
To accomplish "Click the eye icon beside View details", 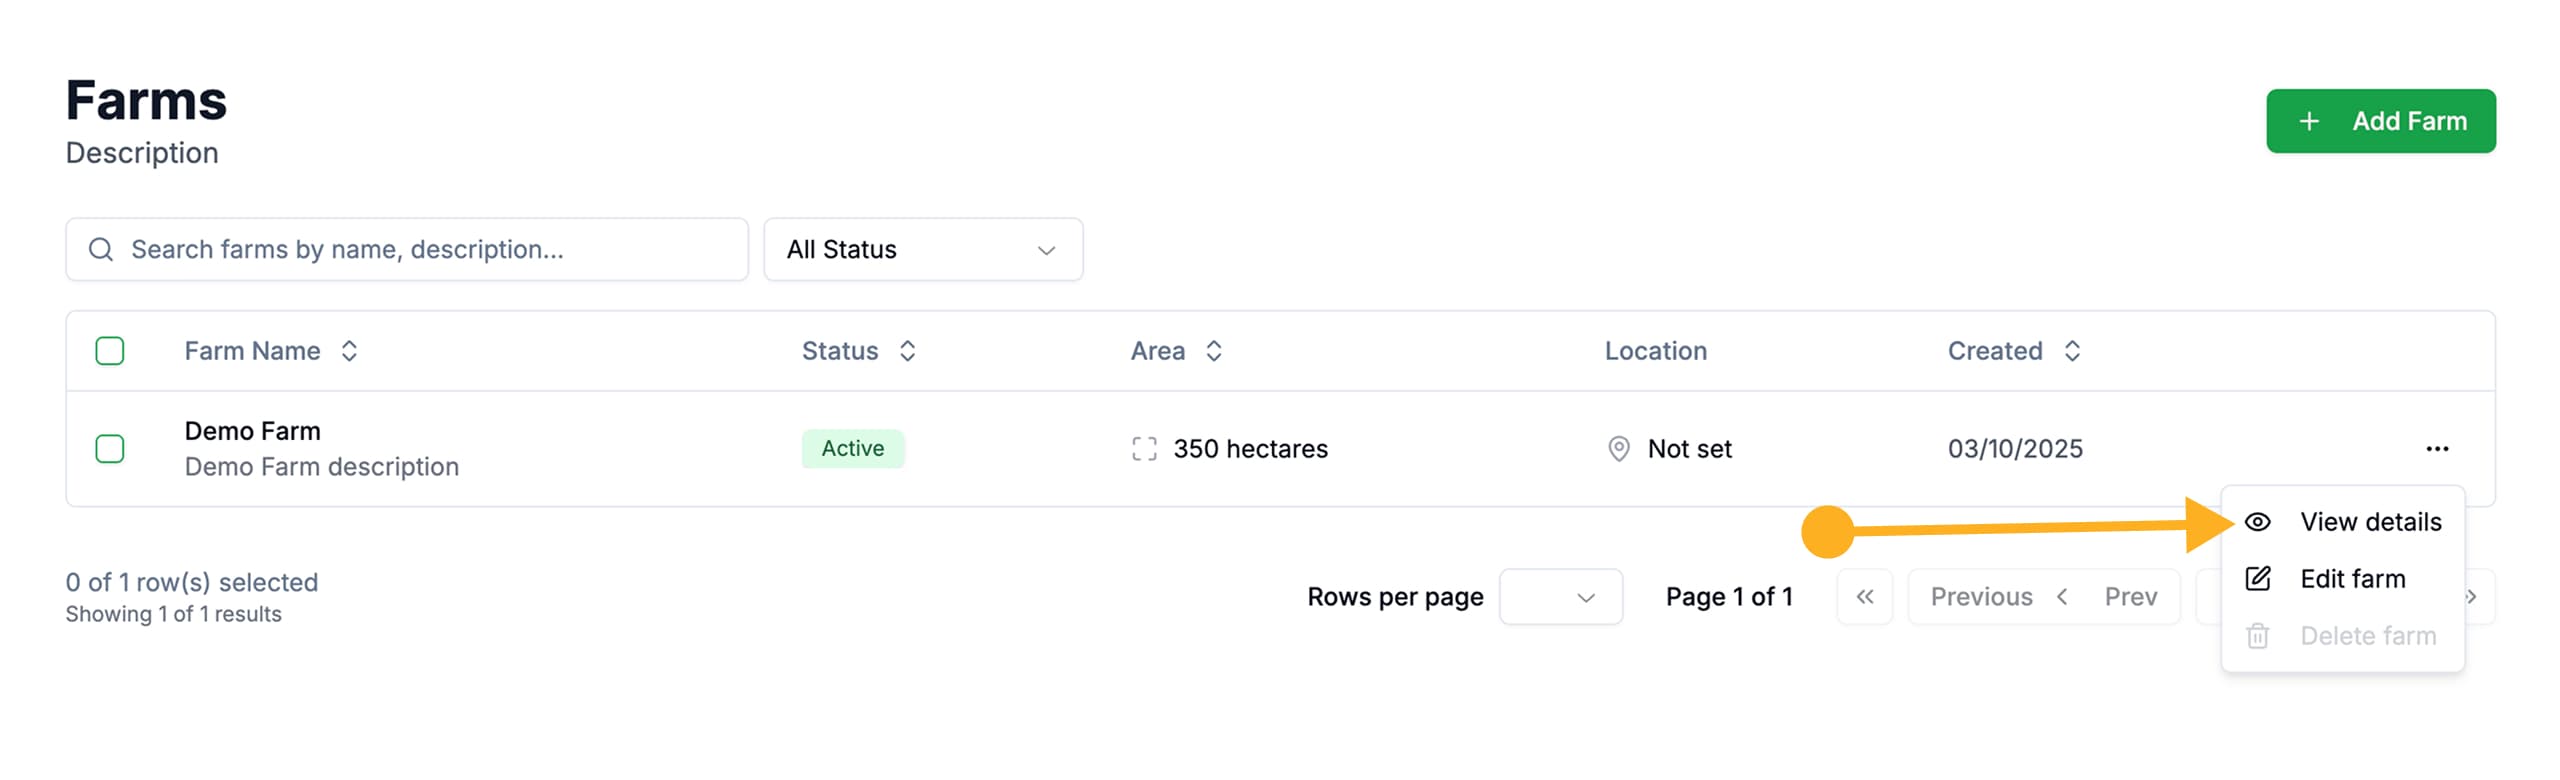I will 2257,522.
